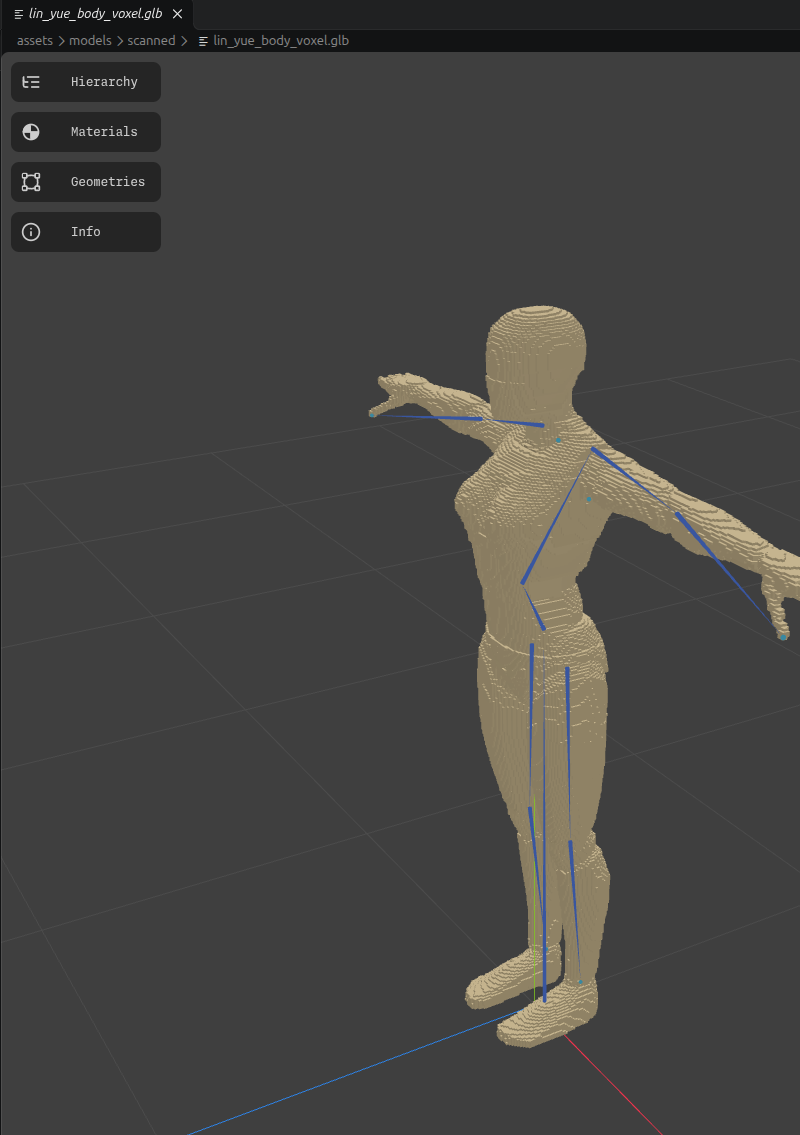Open the Info panel

85,232
